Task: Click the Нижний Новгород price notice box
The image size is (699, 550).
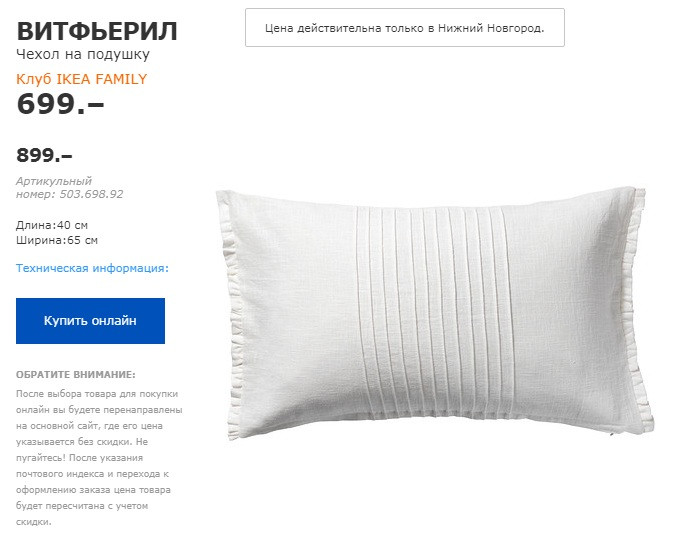Action: (x=405, y=28)
